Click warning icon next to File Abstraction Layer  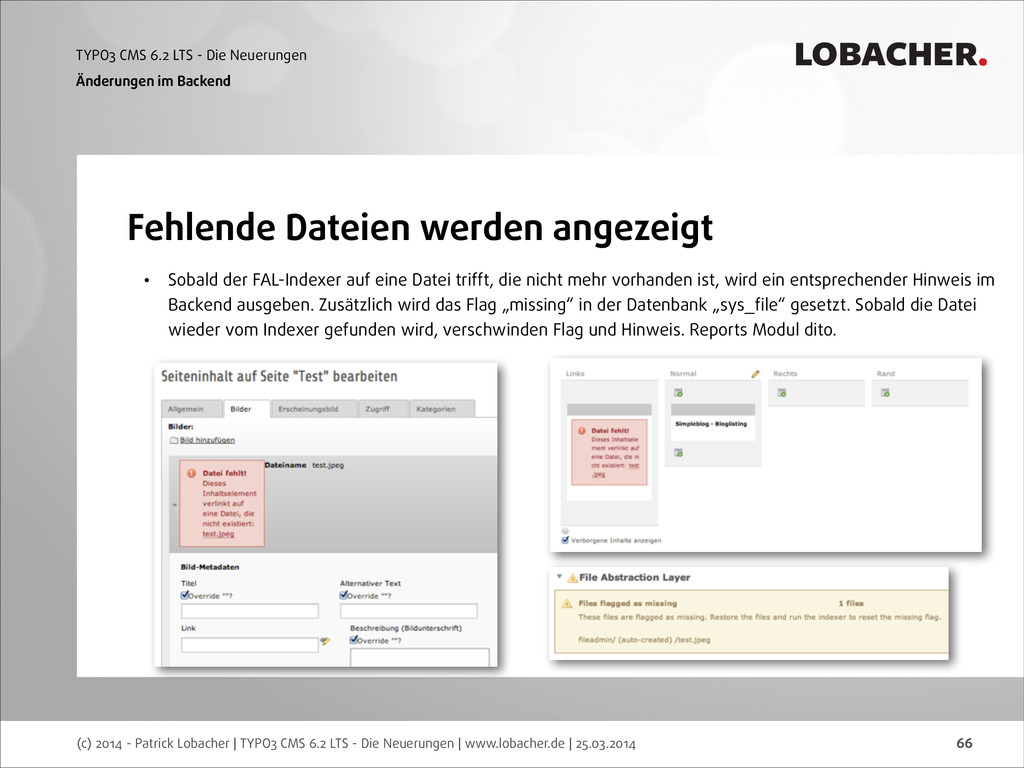572,578
